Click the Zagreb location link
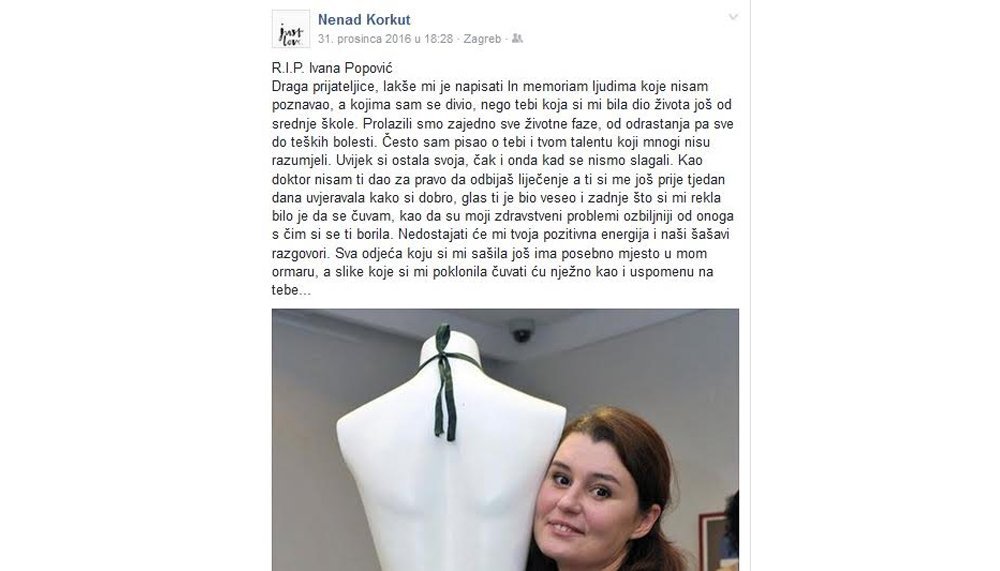 tap(482, 38)
